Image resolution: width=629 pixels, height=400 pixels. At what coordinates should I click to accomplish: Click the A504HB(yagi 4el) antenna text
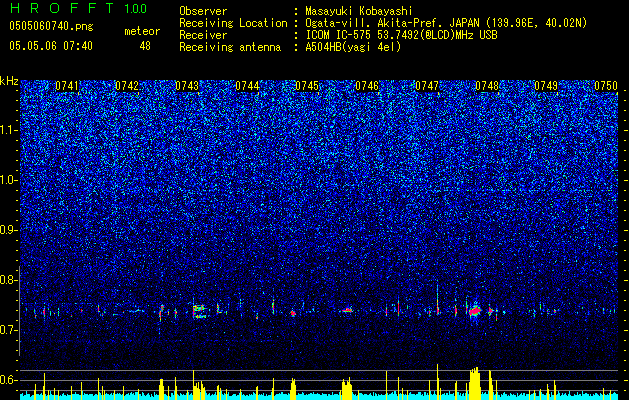[353, 47]
